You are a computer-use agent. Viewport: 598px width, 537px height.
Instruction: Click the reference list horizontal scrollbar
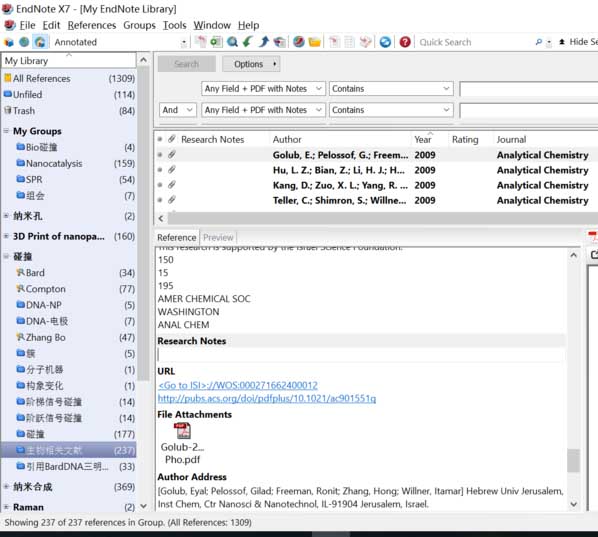(383, 218)
